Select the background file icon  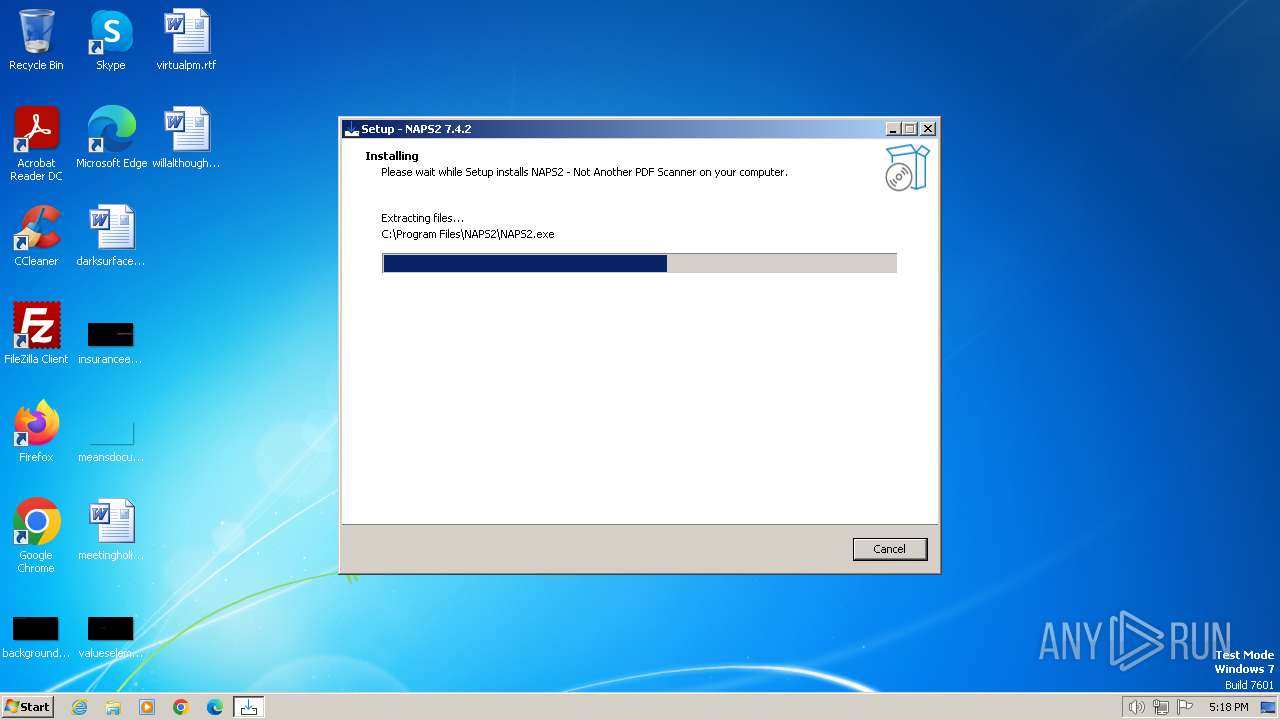tap(36, 637)
